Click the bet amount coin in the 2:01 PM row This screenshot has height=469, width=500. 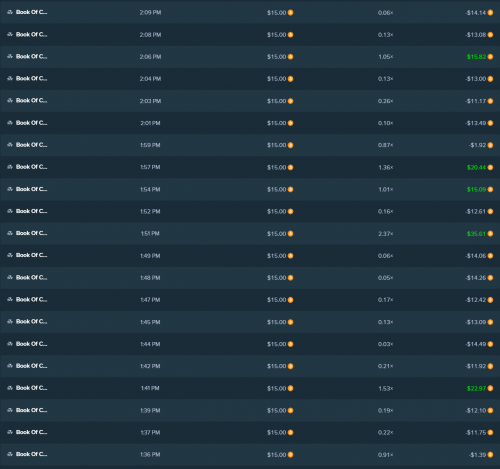click(290, 123)
